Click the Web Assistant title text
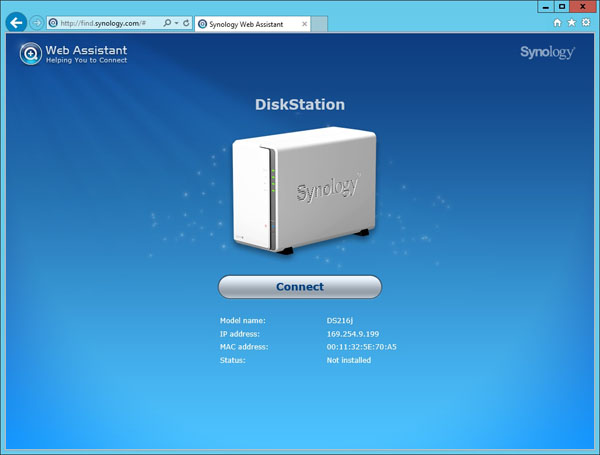The image size is (600, 455). [x=86, y=50]
